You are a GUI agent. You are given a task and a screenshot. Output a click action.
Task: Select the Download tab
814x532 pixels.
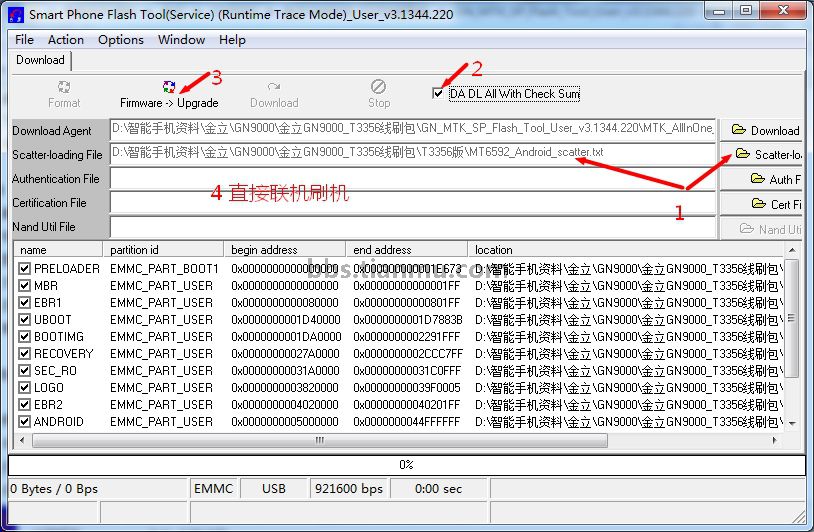click(x=40, y=60)
